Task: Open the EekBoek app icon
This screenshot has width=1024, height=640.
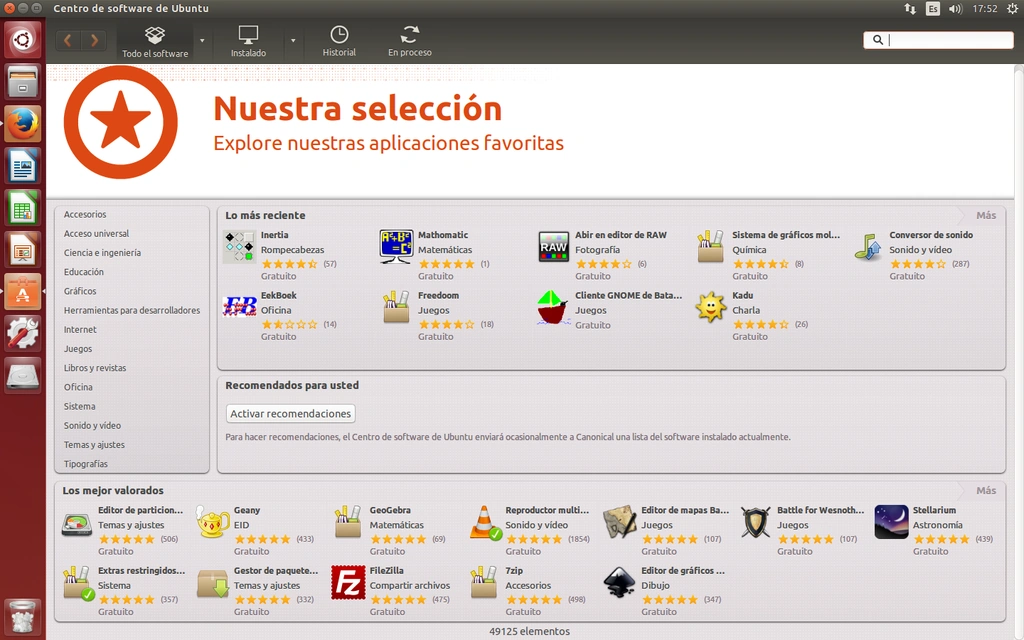Action: pos(239,307)
